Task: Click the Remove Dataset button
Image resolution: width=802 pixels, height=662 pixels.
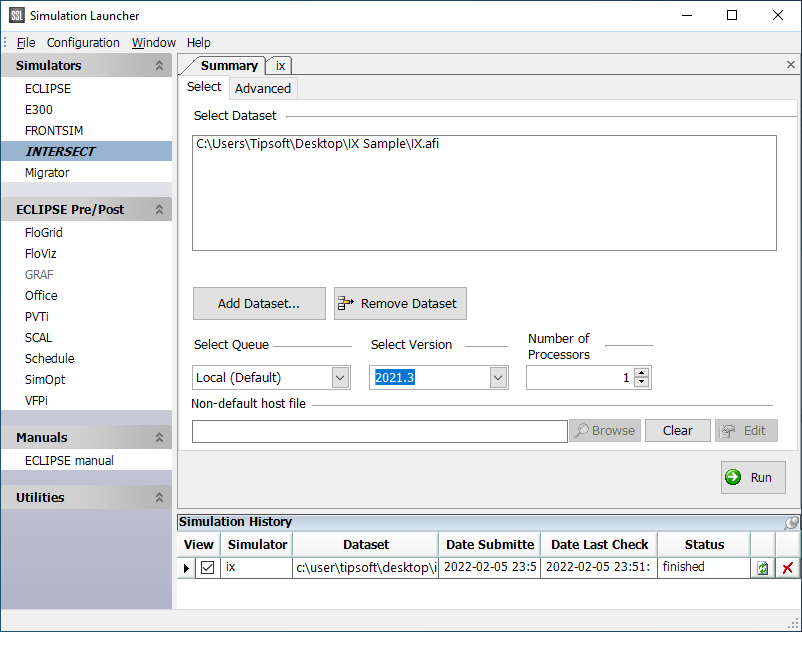Action: click(400, 303)
